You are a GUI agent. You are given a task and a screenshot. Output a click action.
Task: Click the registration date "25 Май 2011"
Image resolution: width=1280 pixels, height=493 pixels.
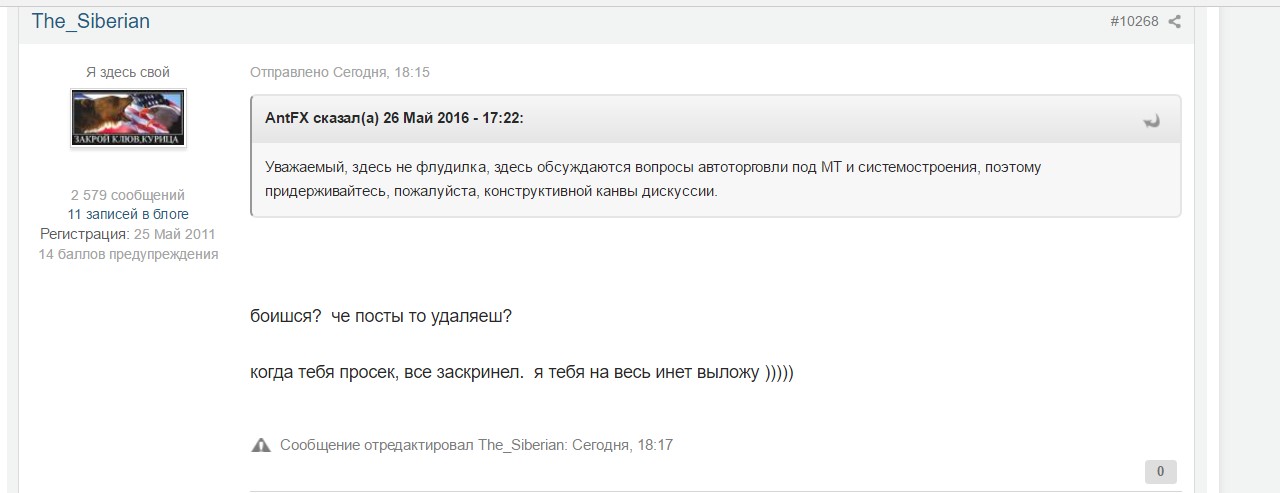coord(175,234)
